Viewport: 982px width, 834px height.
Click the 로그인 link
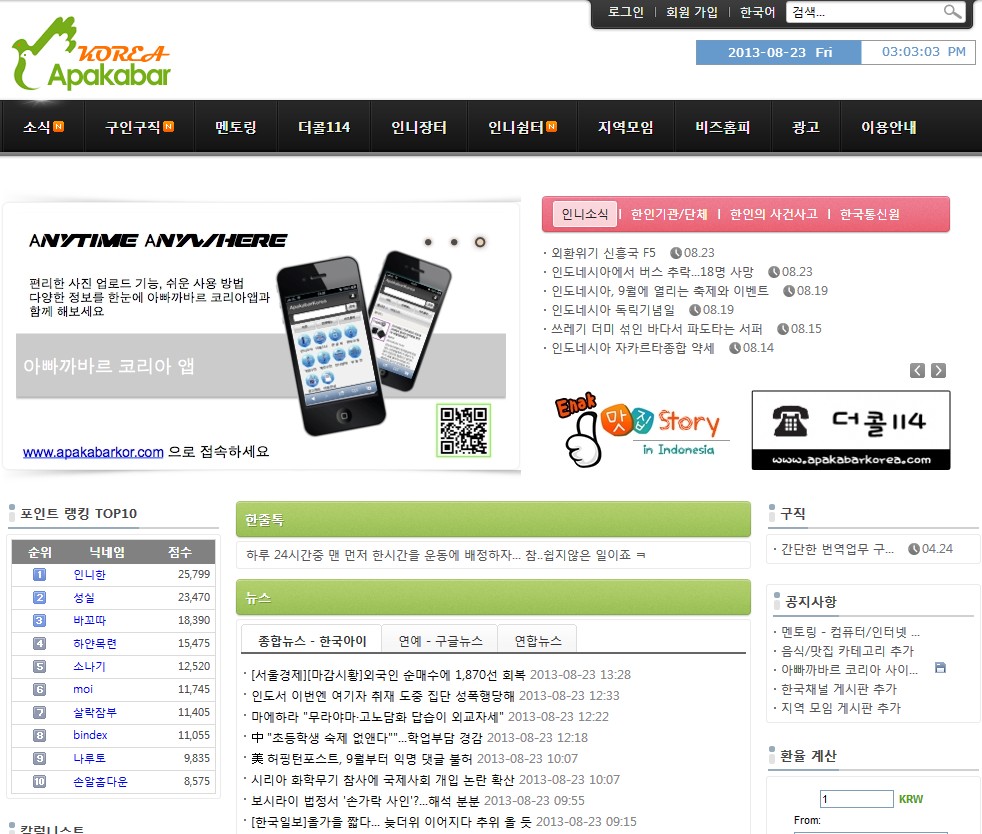click(x=626, y=12)
